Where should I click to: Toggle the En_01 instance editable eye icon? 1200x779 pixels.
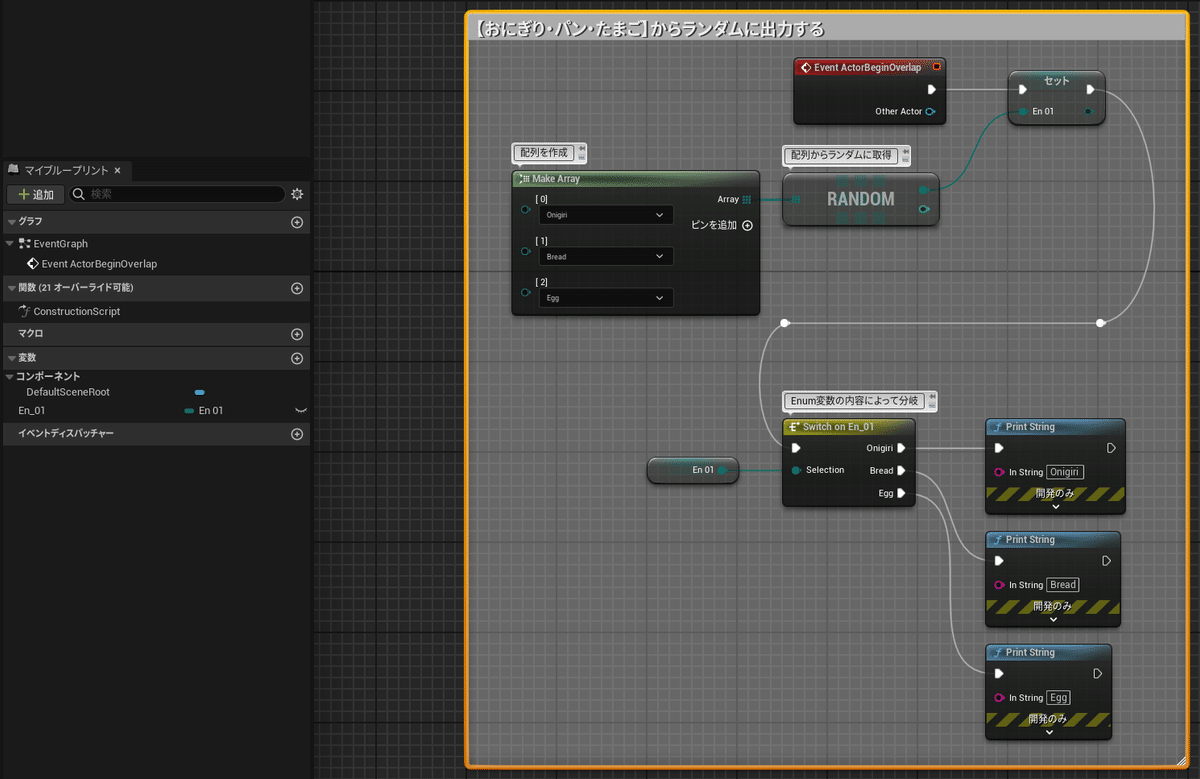[301, 409]
